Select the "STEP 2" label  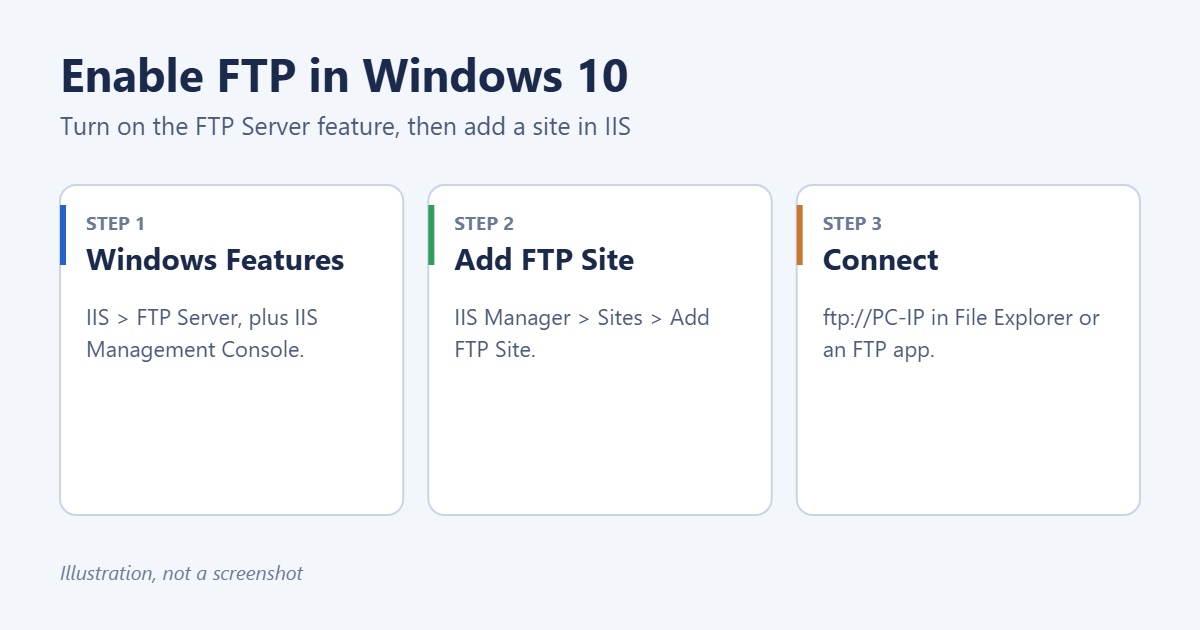484,224
